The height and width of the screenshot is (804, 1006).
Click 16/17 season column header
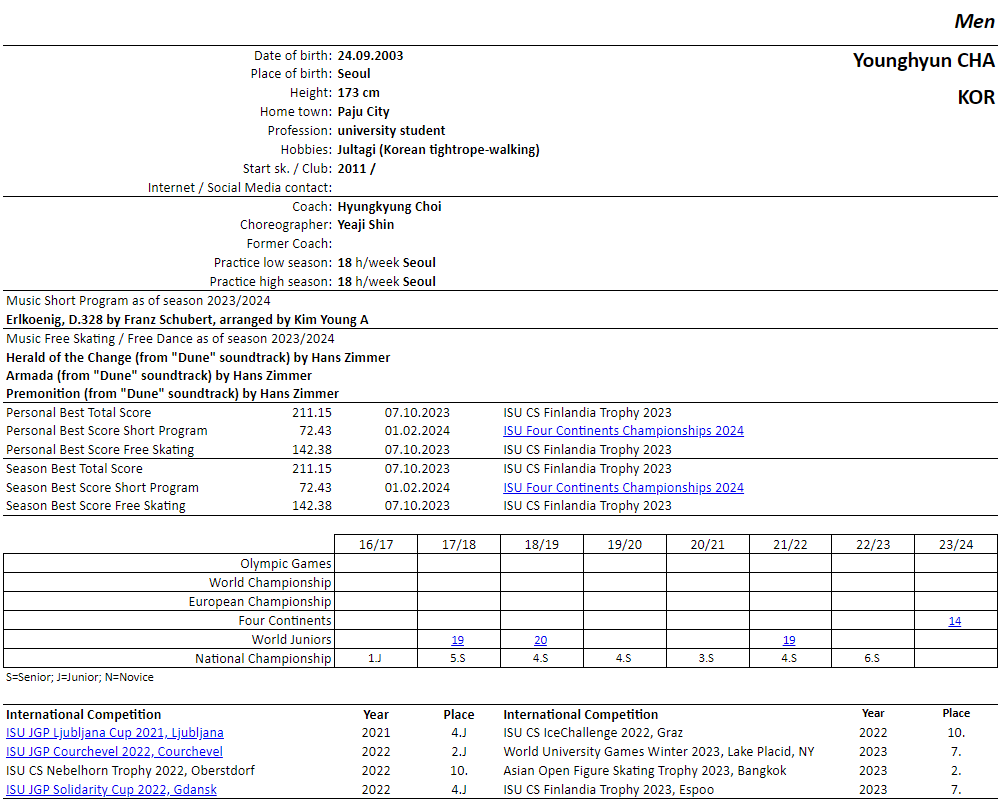click(x=376, y=545)
